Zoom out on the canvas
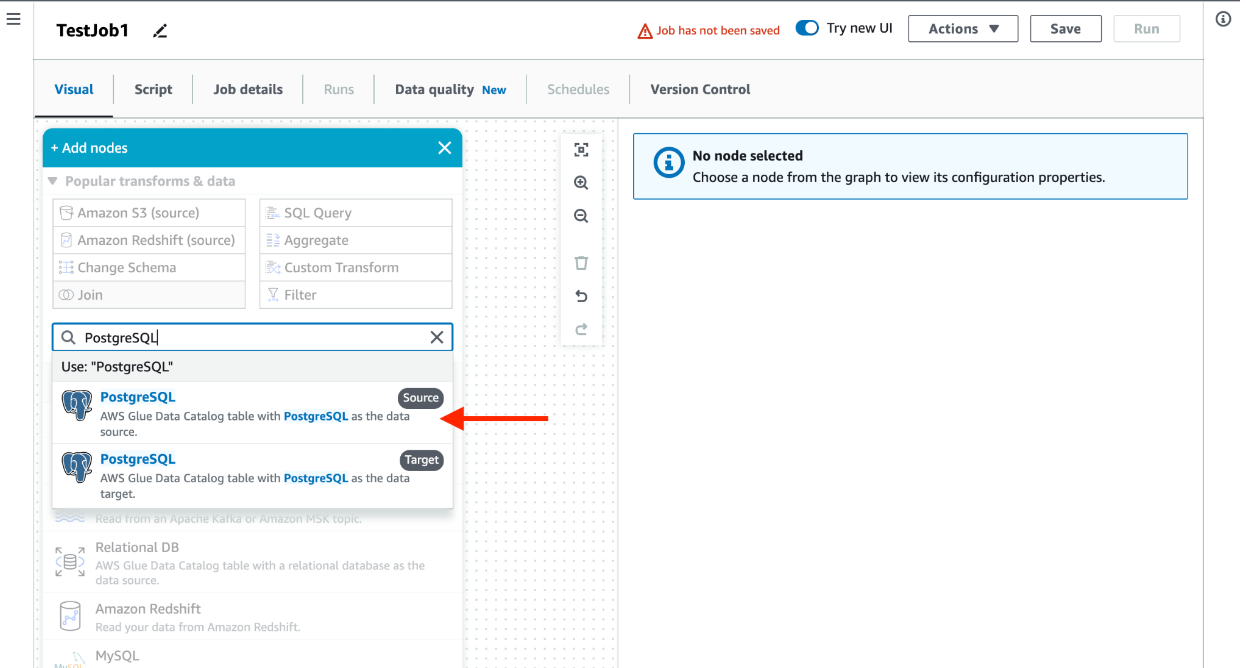 coord(581,216)
